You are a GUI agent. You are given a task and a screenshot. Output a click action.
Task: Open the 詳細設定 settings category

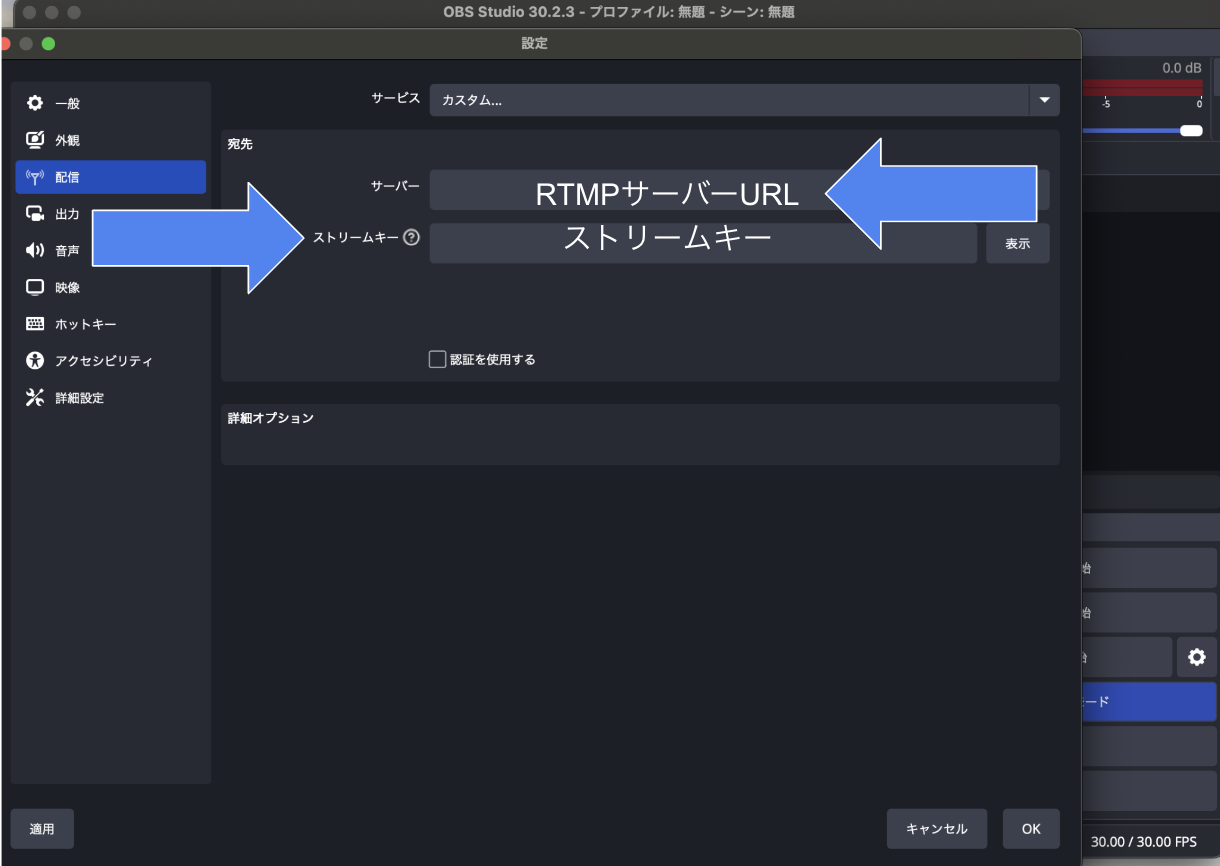(x=110, y=398)
